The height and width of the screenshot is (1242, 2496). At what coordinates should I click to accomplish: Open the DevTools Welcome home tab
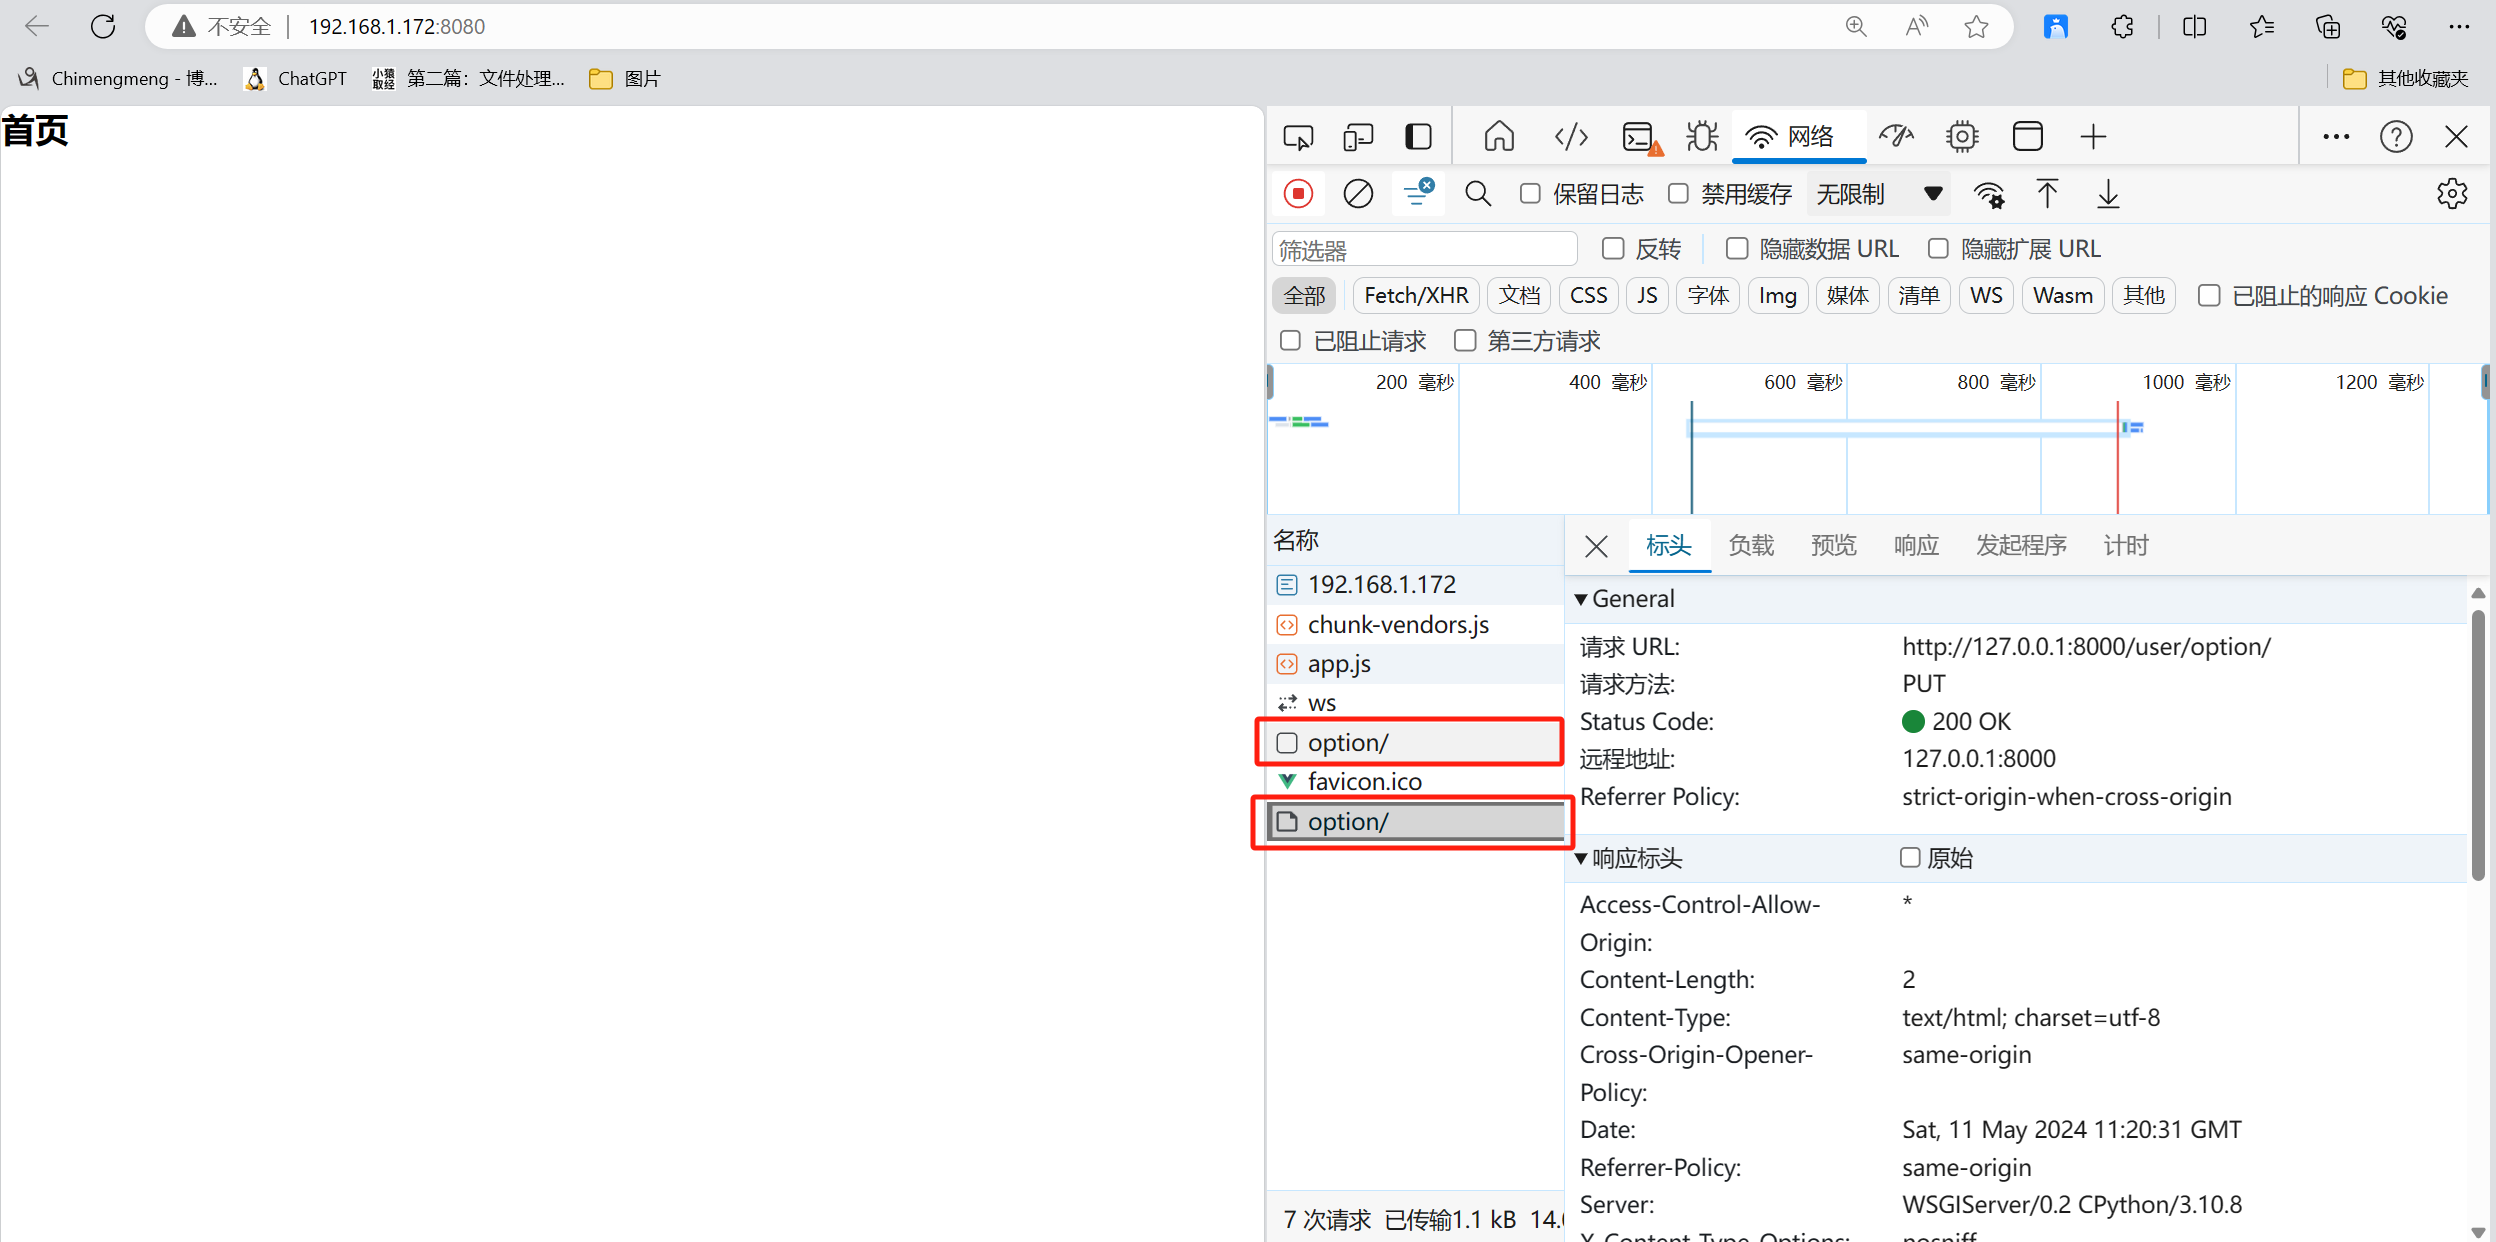click(x=1499, y=136)
